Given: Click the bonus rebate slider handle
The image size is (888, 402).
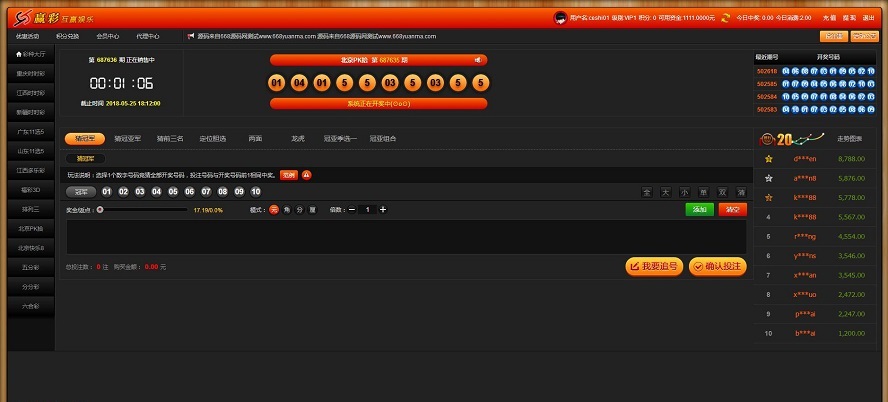Looking at the screenshot, I should click(100, 210).
